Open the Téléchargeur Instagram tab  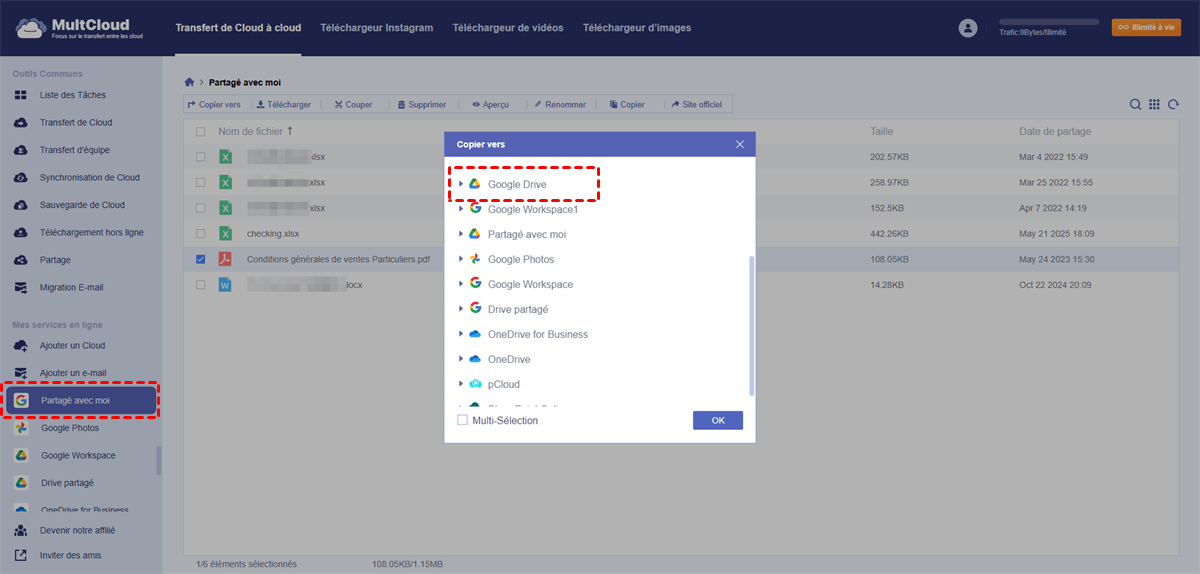coord(376,28)
